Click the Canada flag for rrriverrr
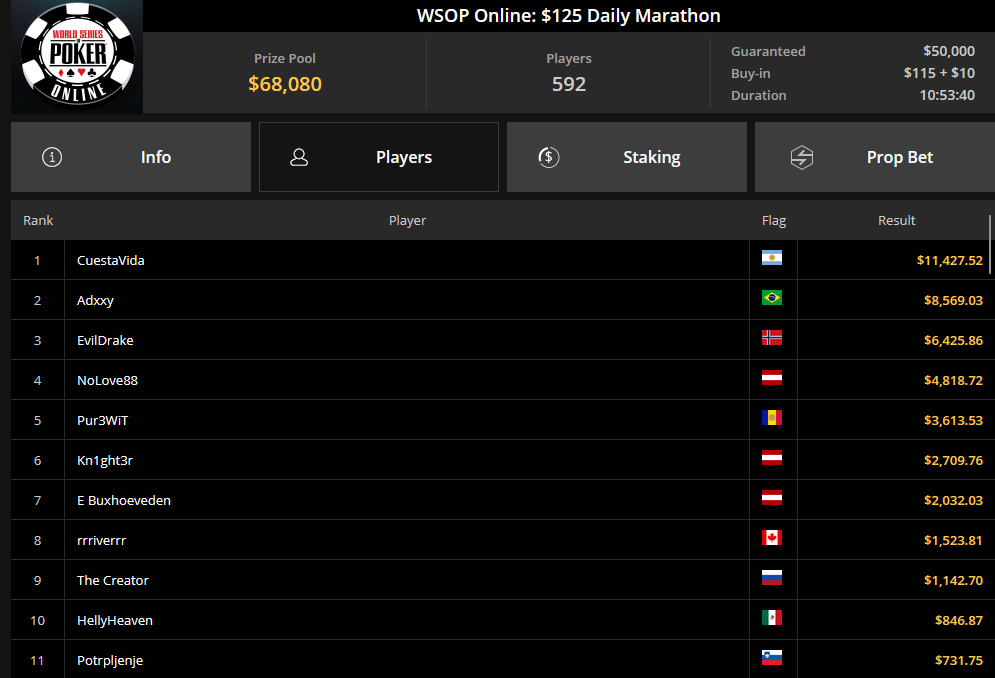The height and width of the screenshot is (678, 995). [x=772, y=538]
